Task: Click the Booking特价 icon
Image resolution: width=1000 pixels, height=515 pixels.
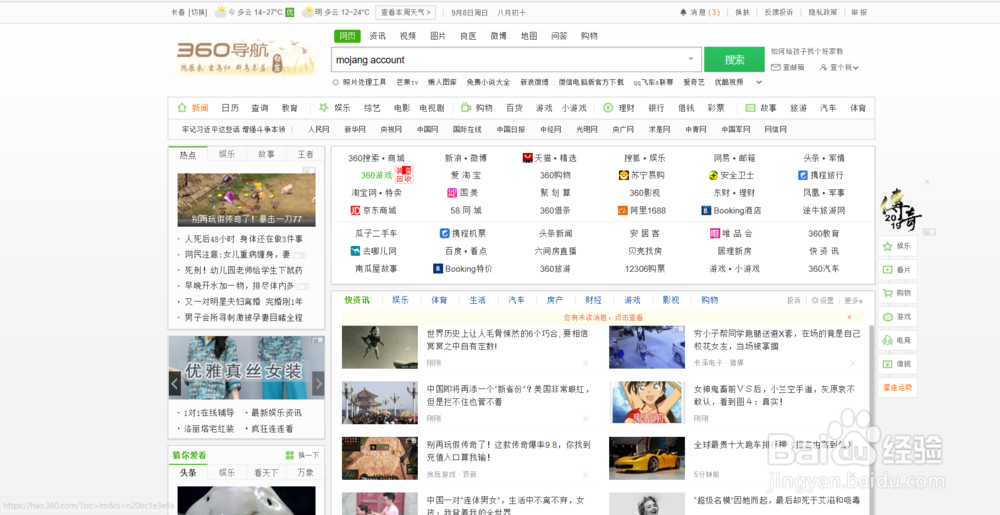Action: 438,269
